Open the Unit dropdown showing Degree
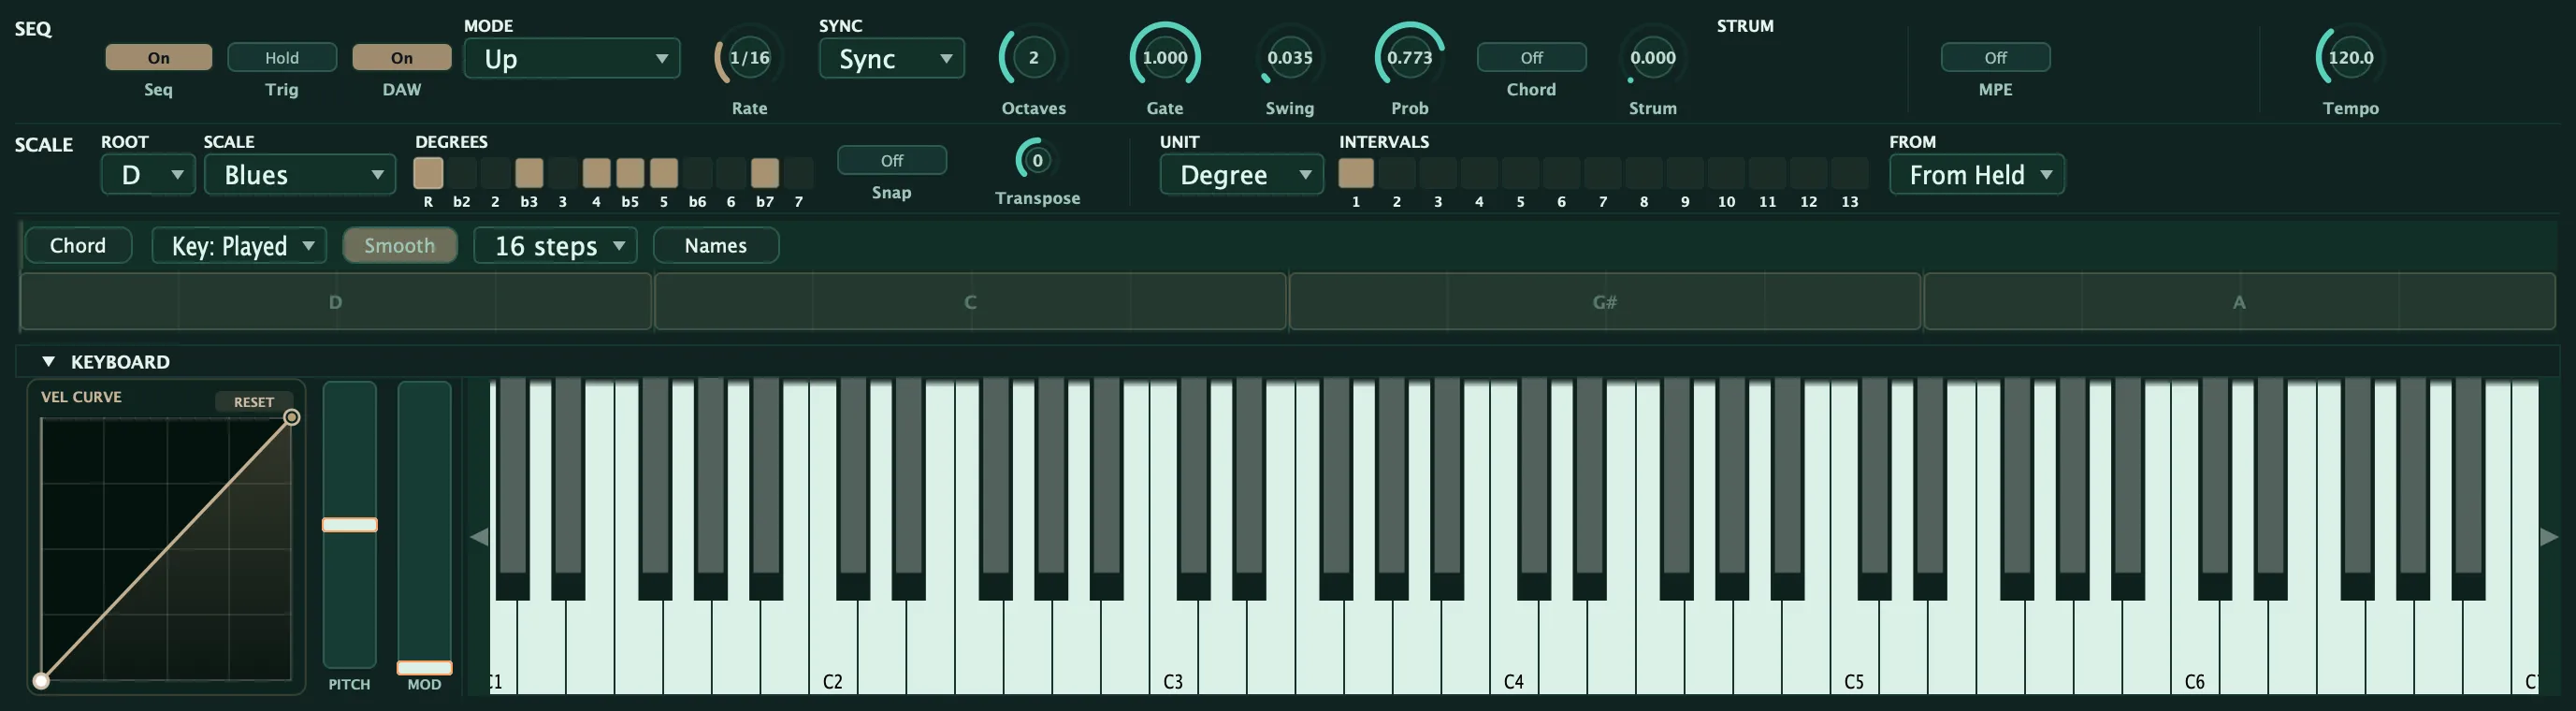 tap(1241, 174)
